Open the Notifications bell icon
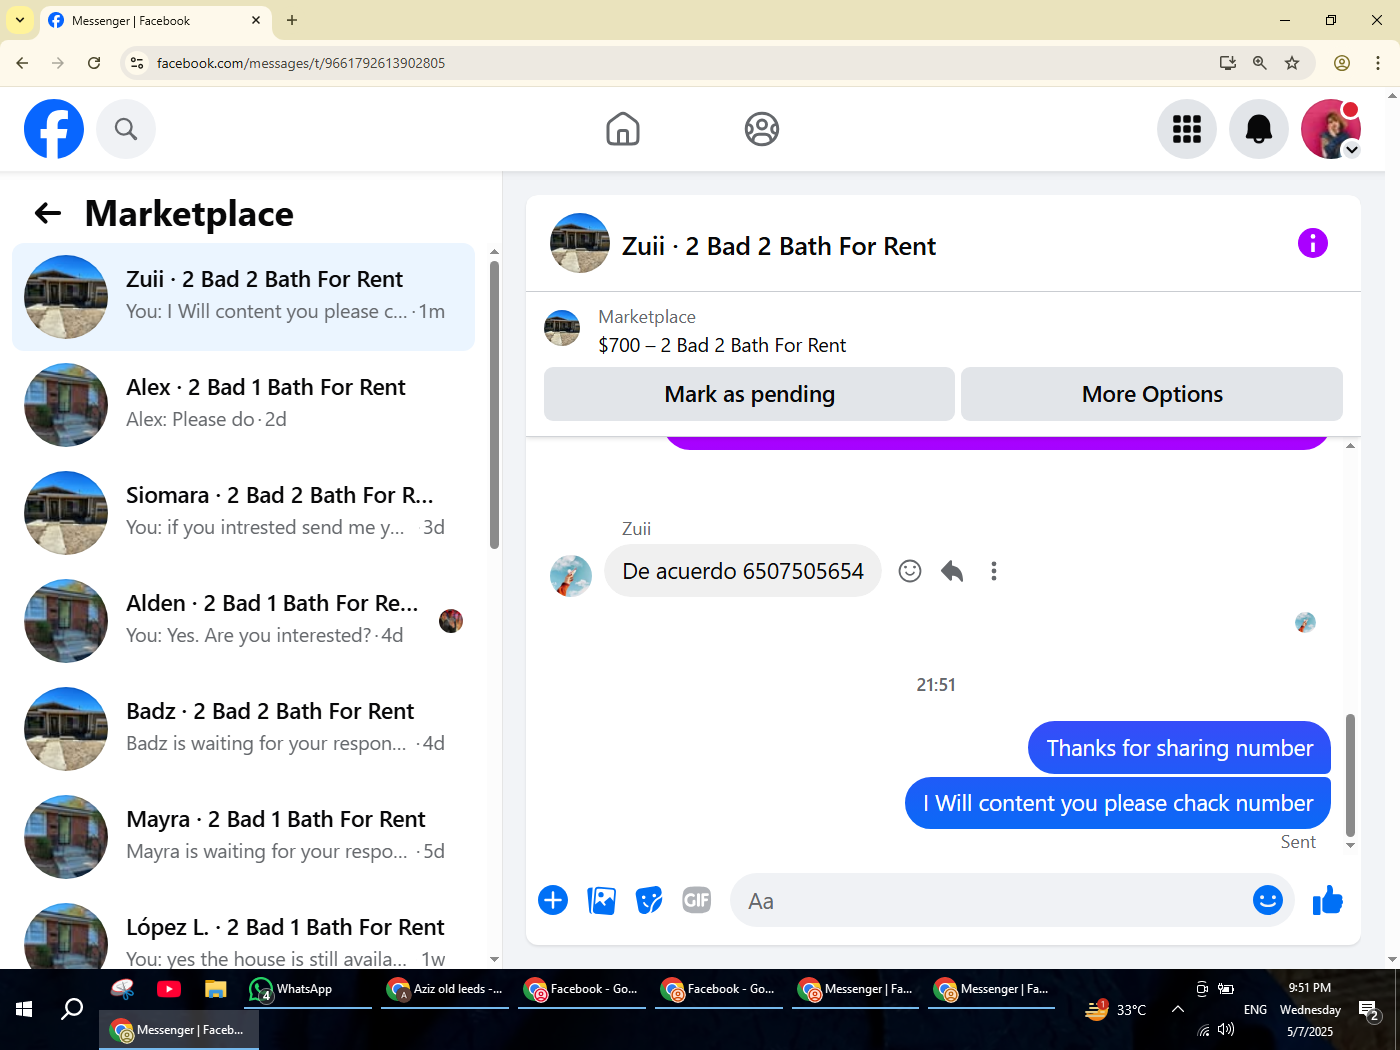This screenshot has height=1050, width=1400. [1259, 129]
